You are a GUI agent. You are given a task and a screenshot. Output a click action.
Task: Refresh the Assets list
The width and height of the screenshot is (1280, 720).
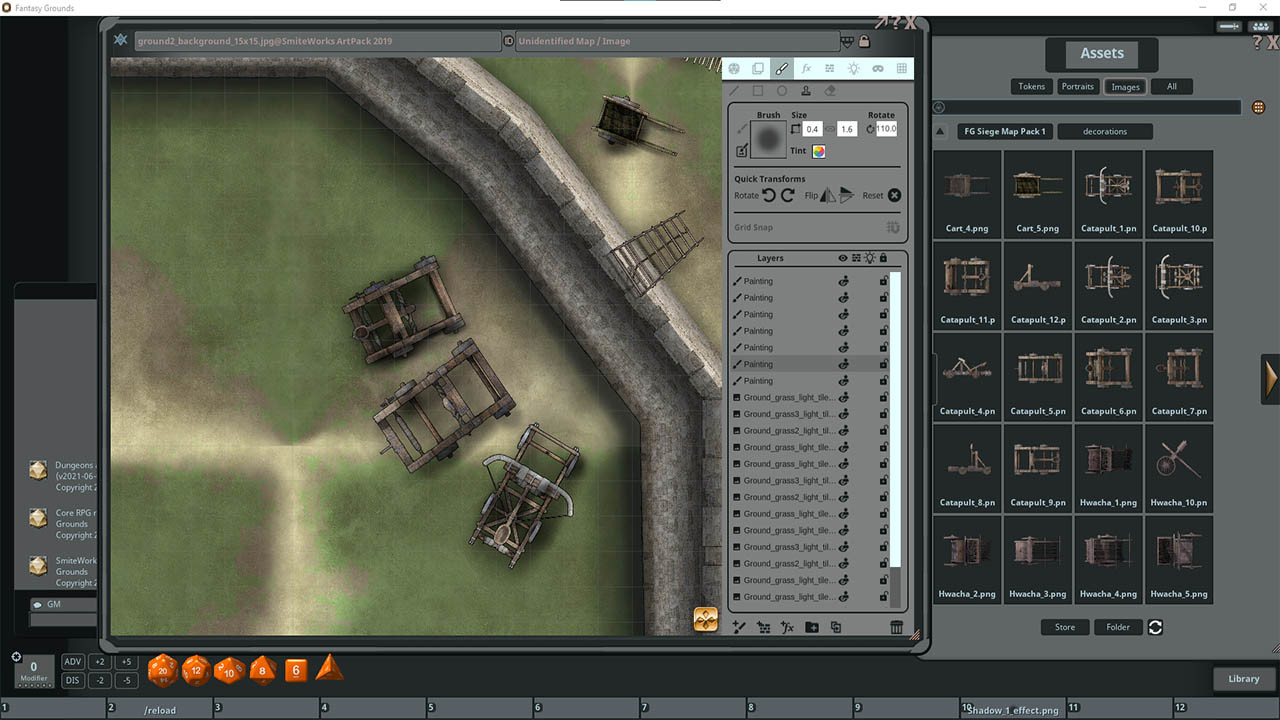(1155, 627)
